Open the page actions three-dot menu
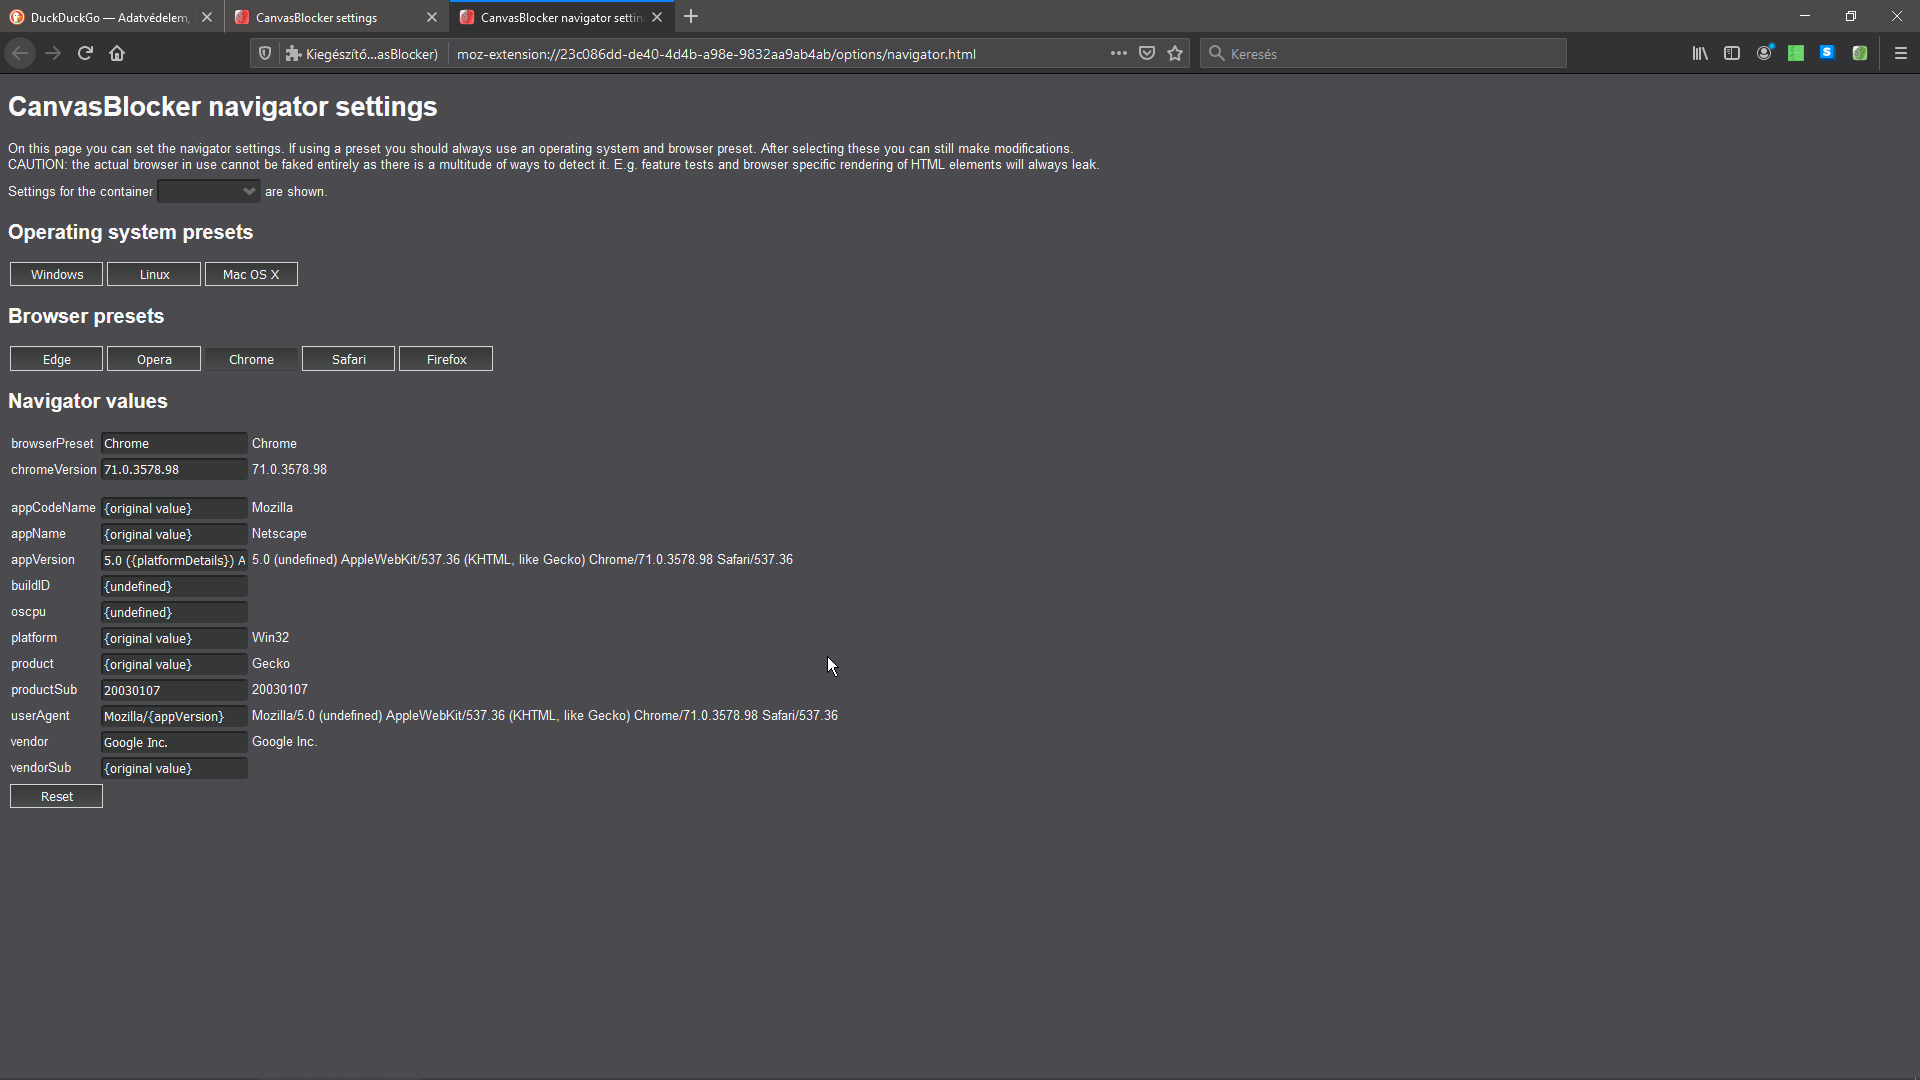 point(1118,53)
